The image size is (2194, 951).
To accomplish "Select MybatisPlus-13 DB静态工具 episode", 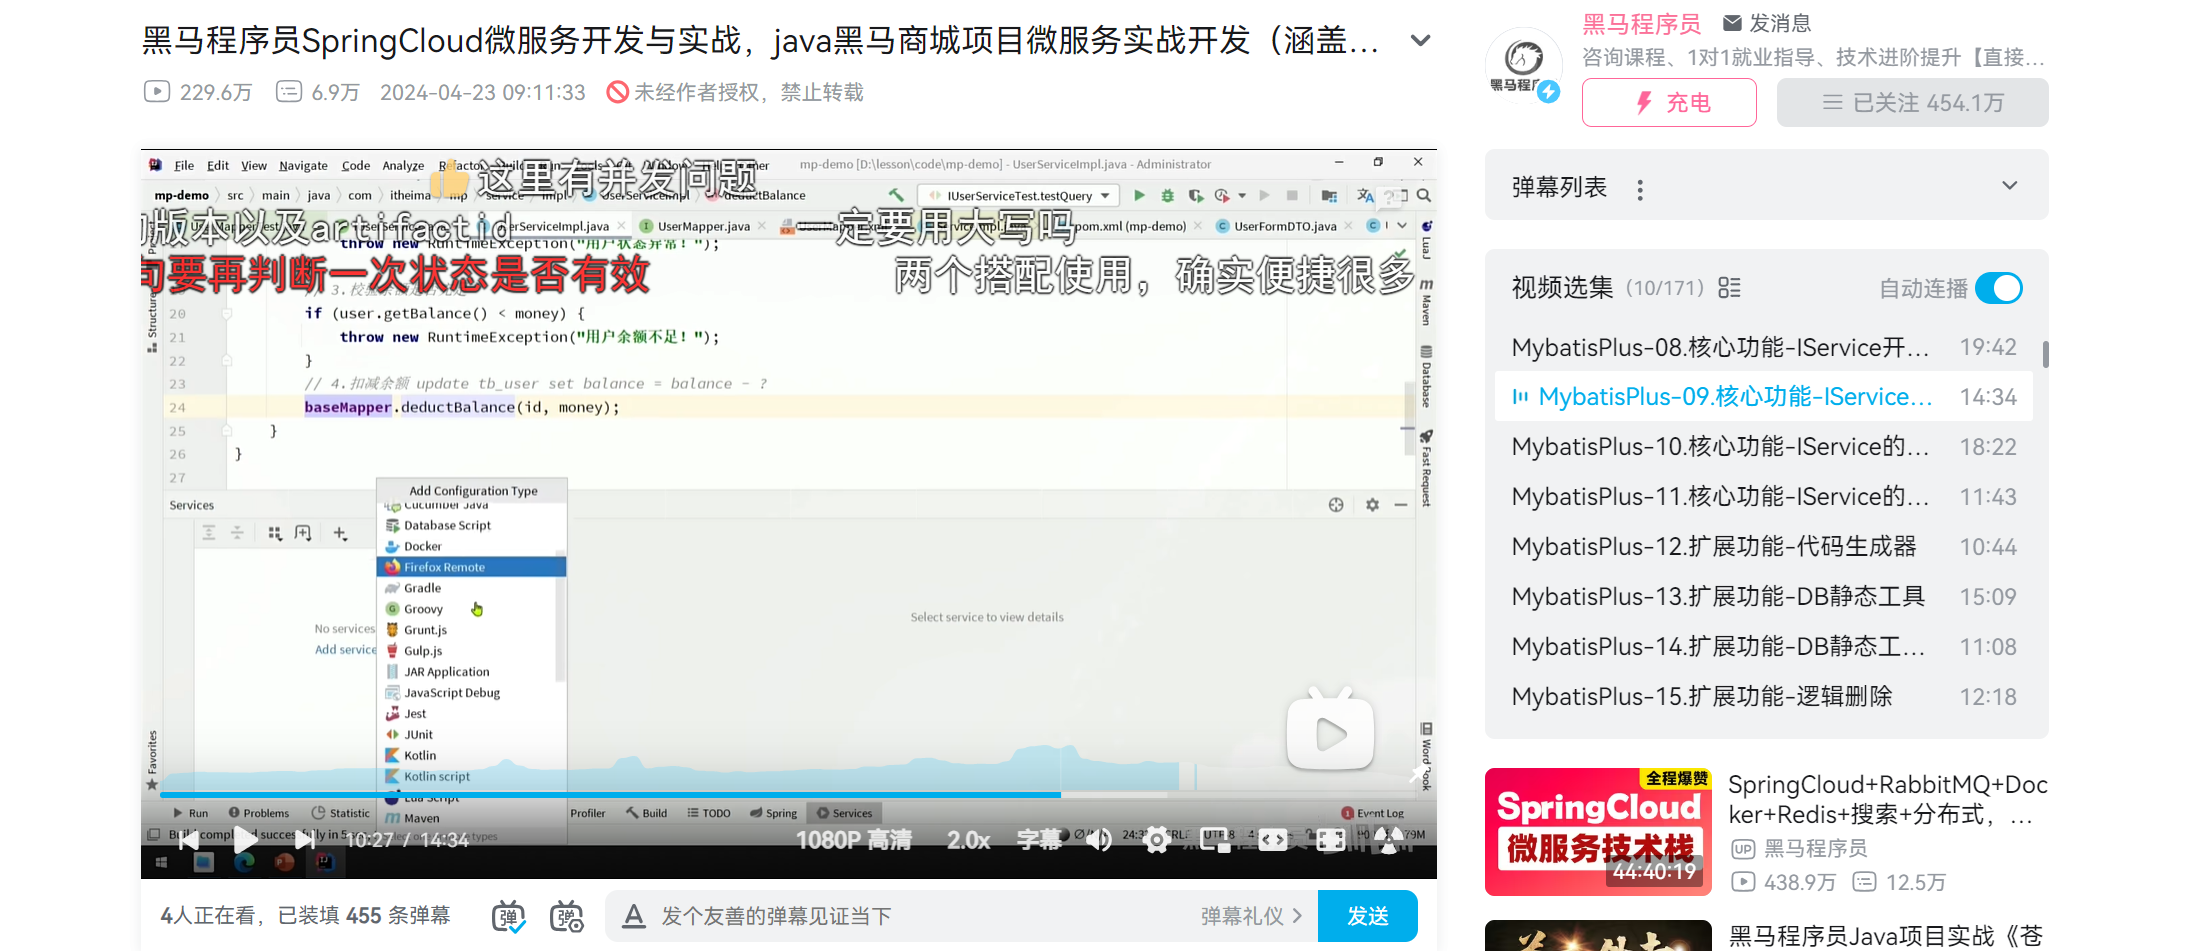I will [x=1764, y=597].
